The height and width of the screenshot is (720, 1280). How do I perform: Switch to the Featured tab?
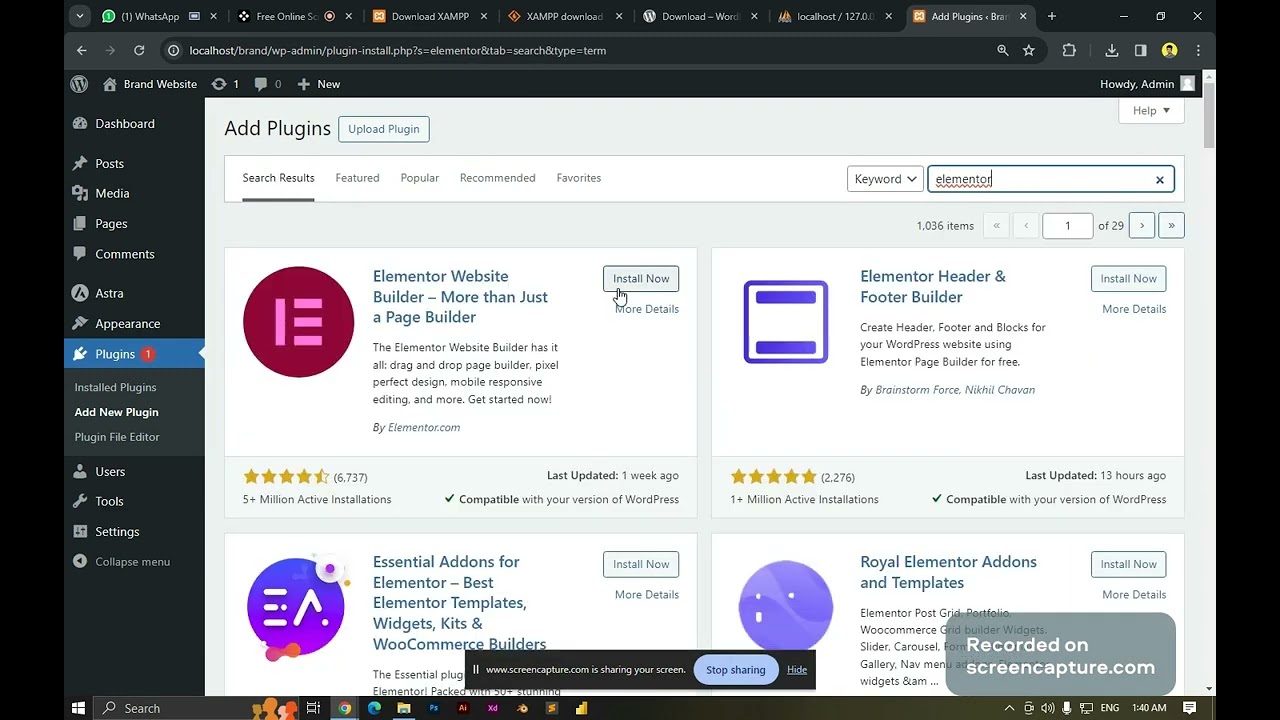(357, 178)
